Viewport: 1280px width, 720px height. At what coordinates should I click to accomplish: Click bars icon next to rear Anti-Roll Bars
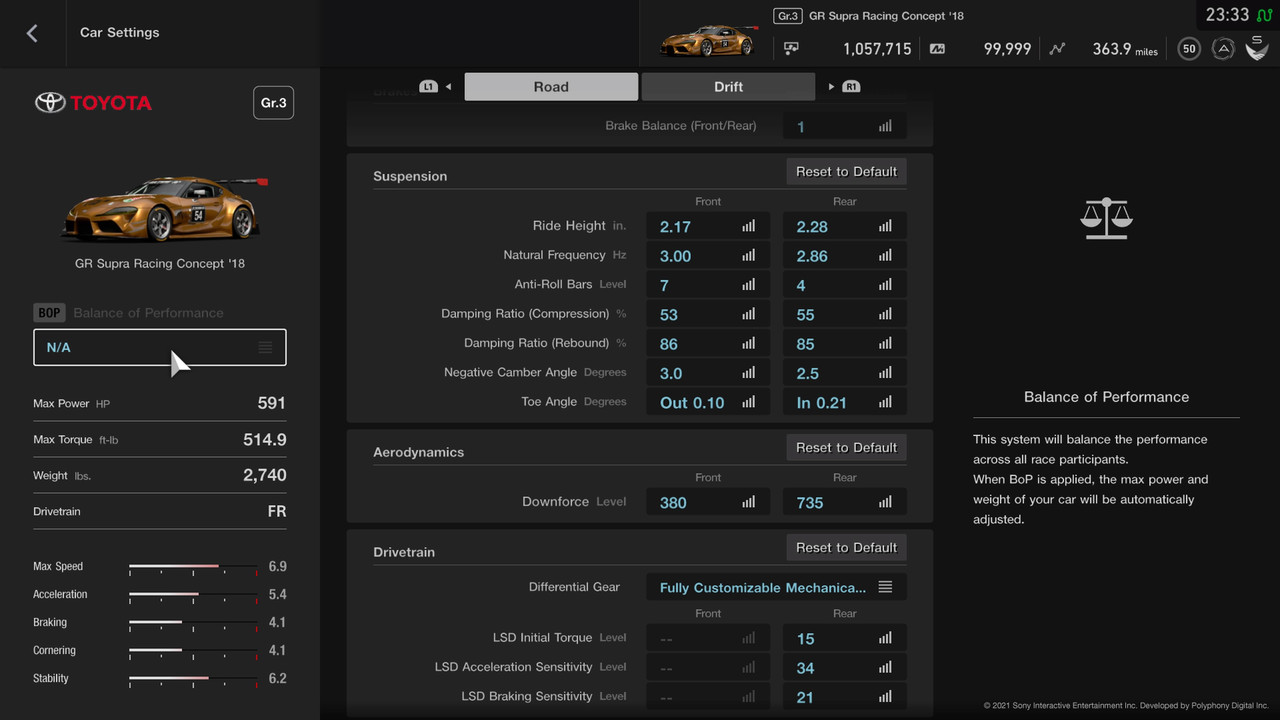pyautogui.click(x=885, y=285)
